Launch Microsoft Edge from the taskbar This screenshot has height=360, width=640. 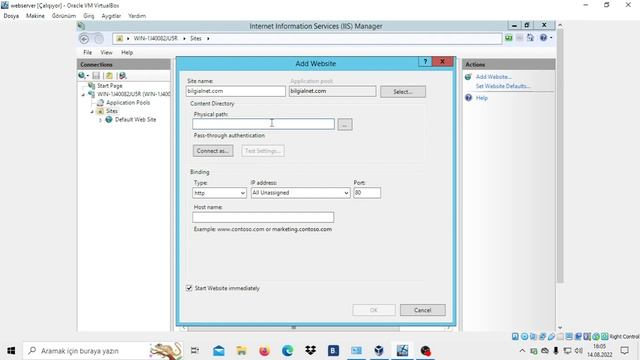tap(287, 351)
